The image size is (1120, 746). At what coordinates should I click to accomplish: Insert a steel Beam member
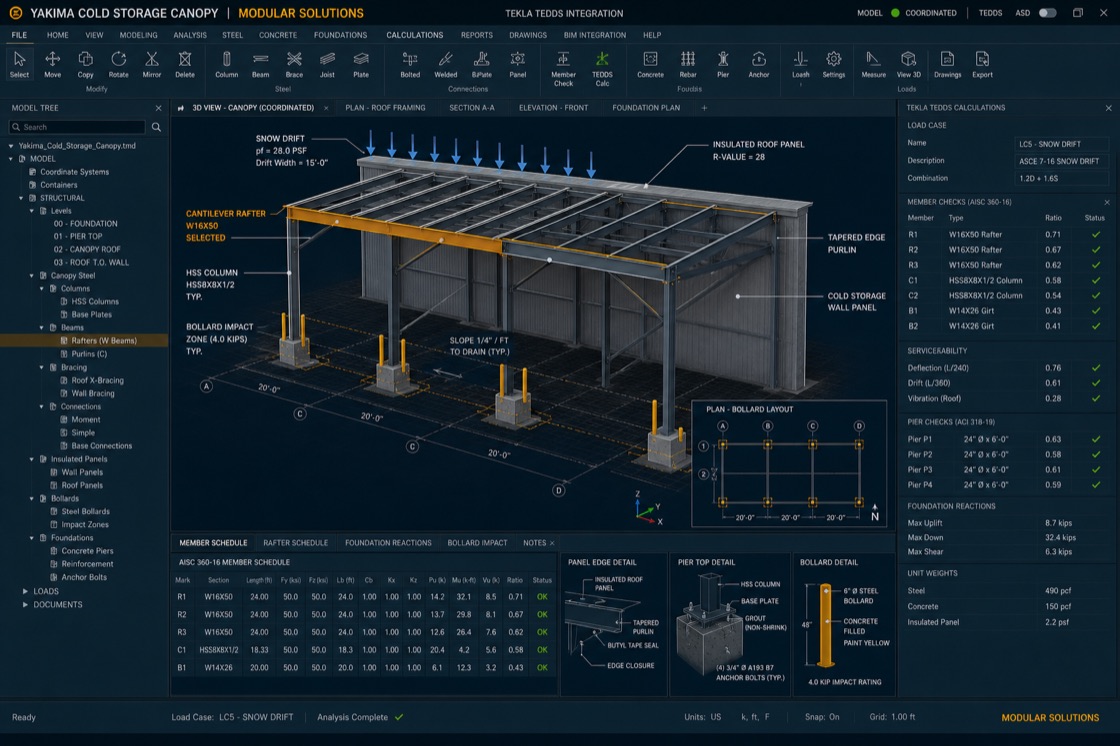coord(261,64)
